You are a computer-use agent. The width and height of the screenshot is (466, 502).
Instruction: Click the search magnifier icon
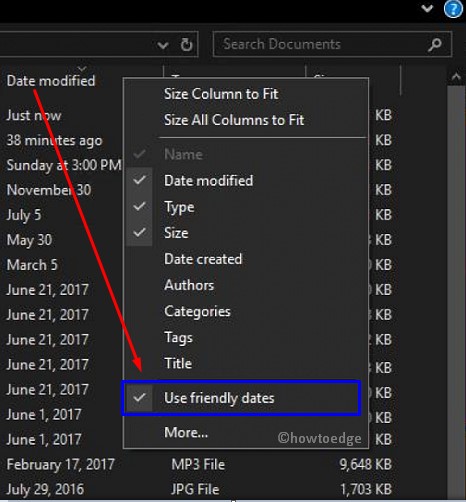coord(435,45)
